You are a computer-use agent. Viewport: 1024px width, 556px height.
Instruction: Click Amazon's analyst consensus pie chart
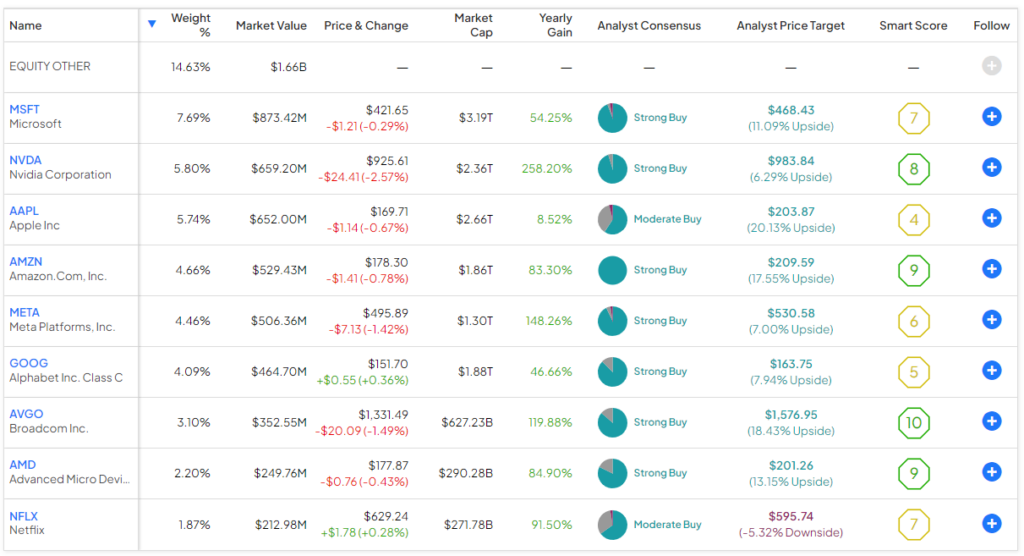(612, 270)
